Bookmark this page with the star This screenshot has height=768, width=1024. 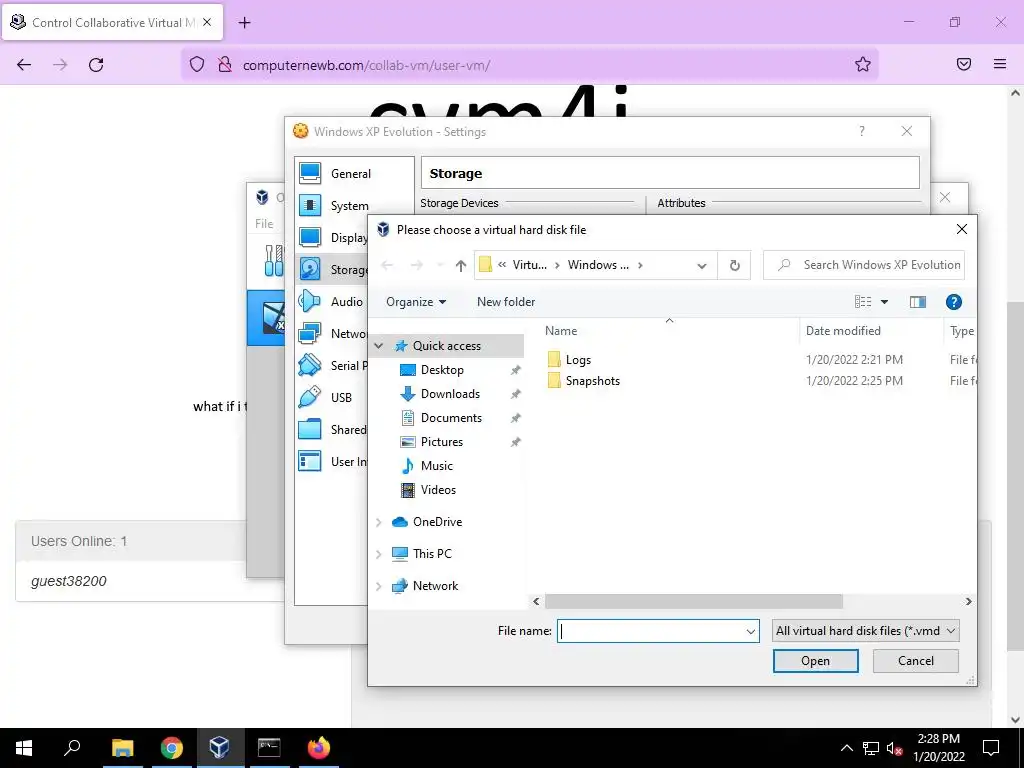[863, 65]
